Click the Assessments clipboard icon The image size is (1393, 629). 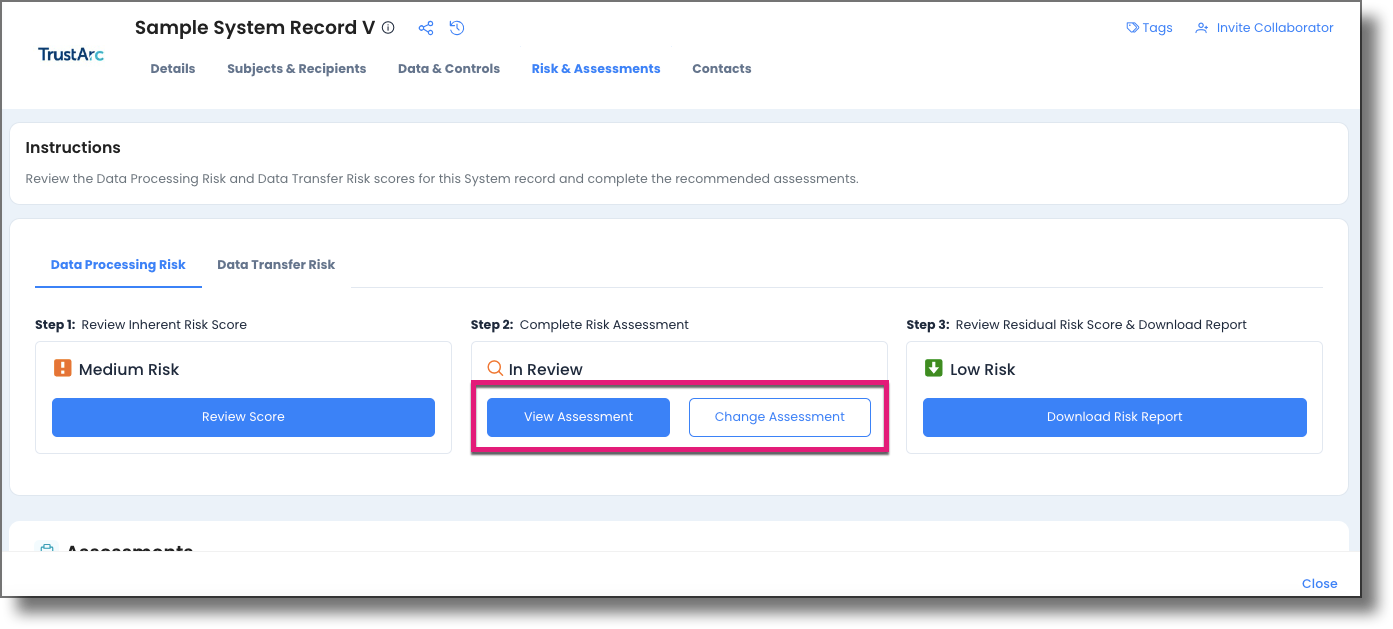click(46, 549)
